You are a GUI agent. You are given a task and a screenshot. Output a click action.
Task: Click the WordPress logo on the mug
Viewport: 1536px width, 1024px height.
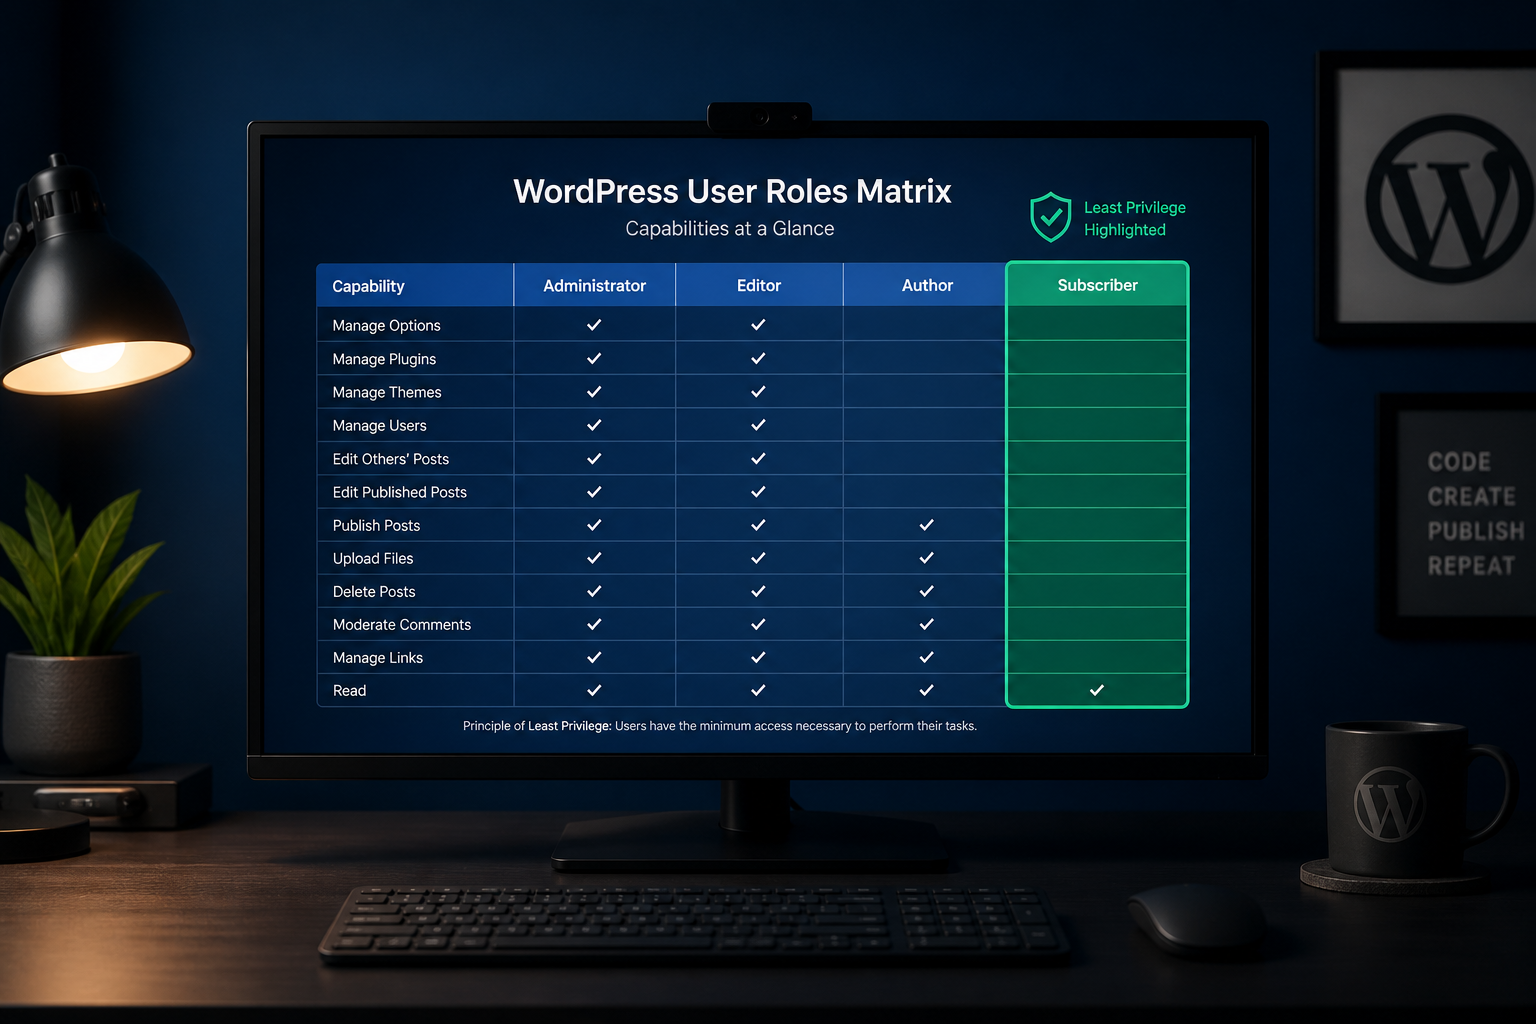click(x=1390, y=803)
